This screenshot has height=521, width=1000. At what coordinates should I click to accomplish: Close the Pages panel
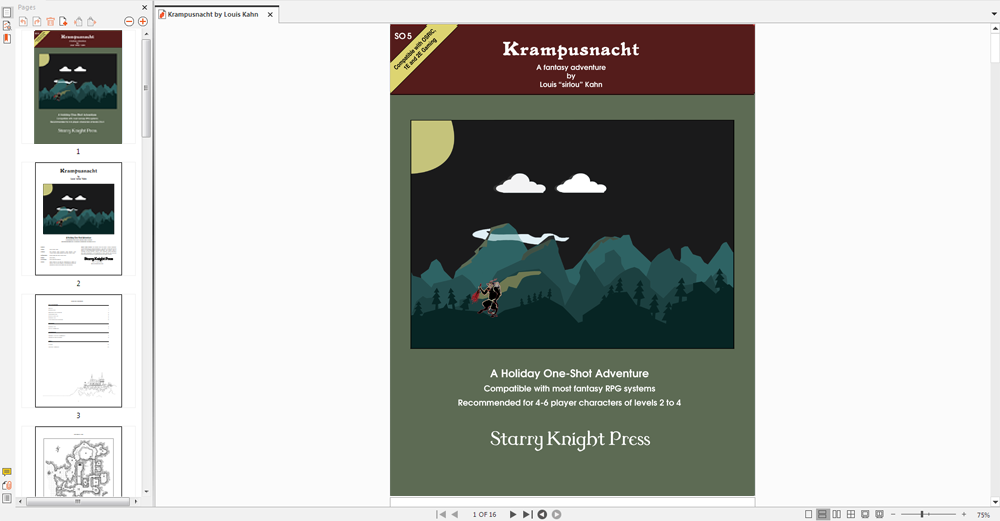click(144, 7)
